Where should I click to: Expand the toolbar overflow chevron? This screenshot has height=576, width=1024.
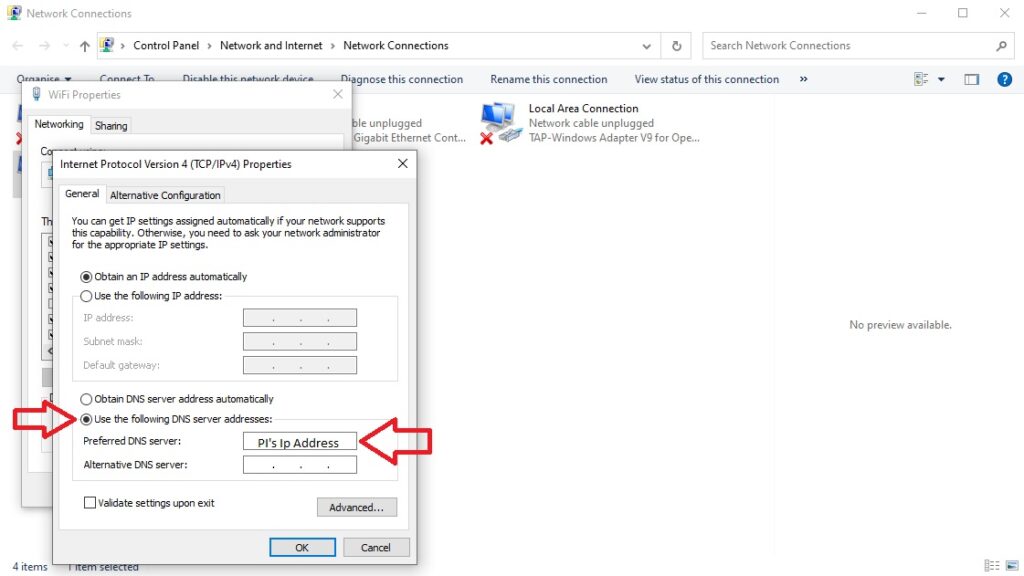(804, 79)
